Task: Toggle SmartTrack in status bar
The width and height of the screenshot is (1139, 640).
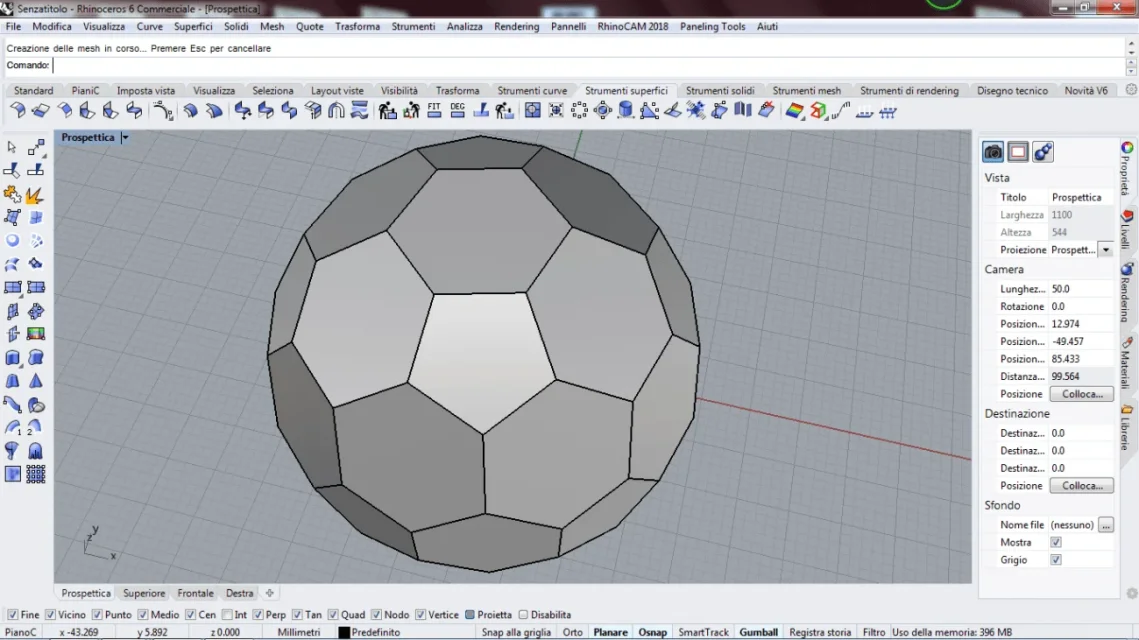Action: click(x=703, y=632)
